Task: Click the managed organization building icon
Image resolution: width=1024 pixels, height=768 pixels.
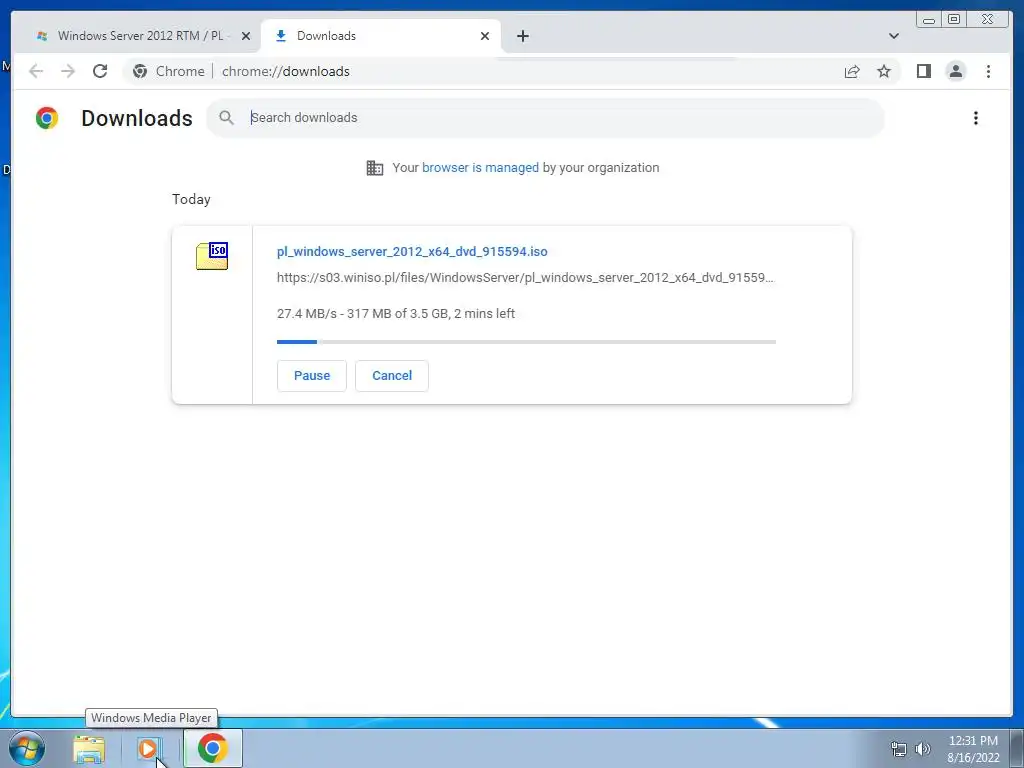Action: pyautogui.click(x=375, y=168)
